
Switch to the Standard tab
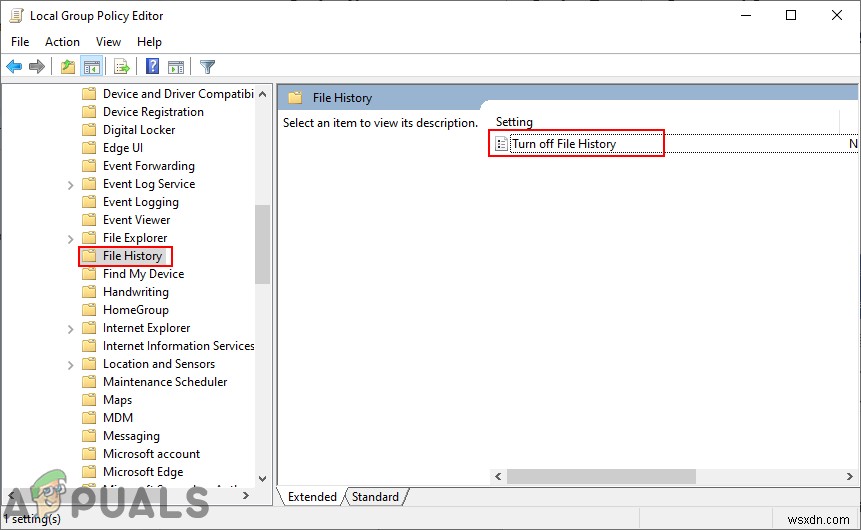(x=376, y=496)
